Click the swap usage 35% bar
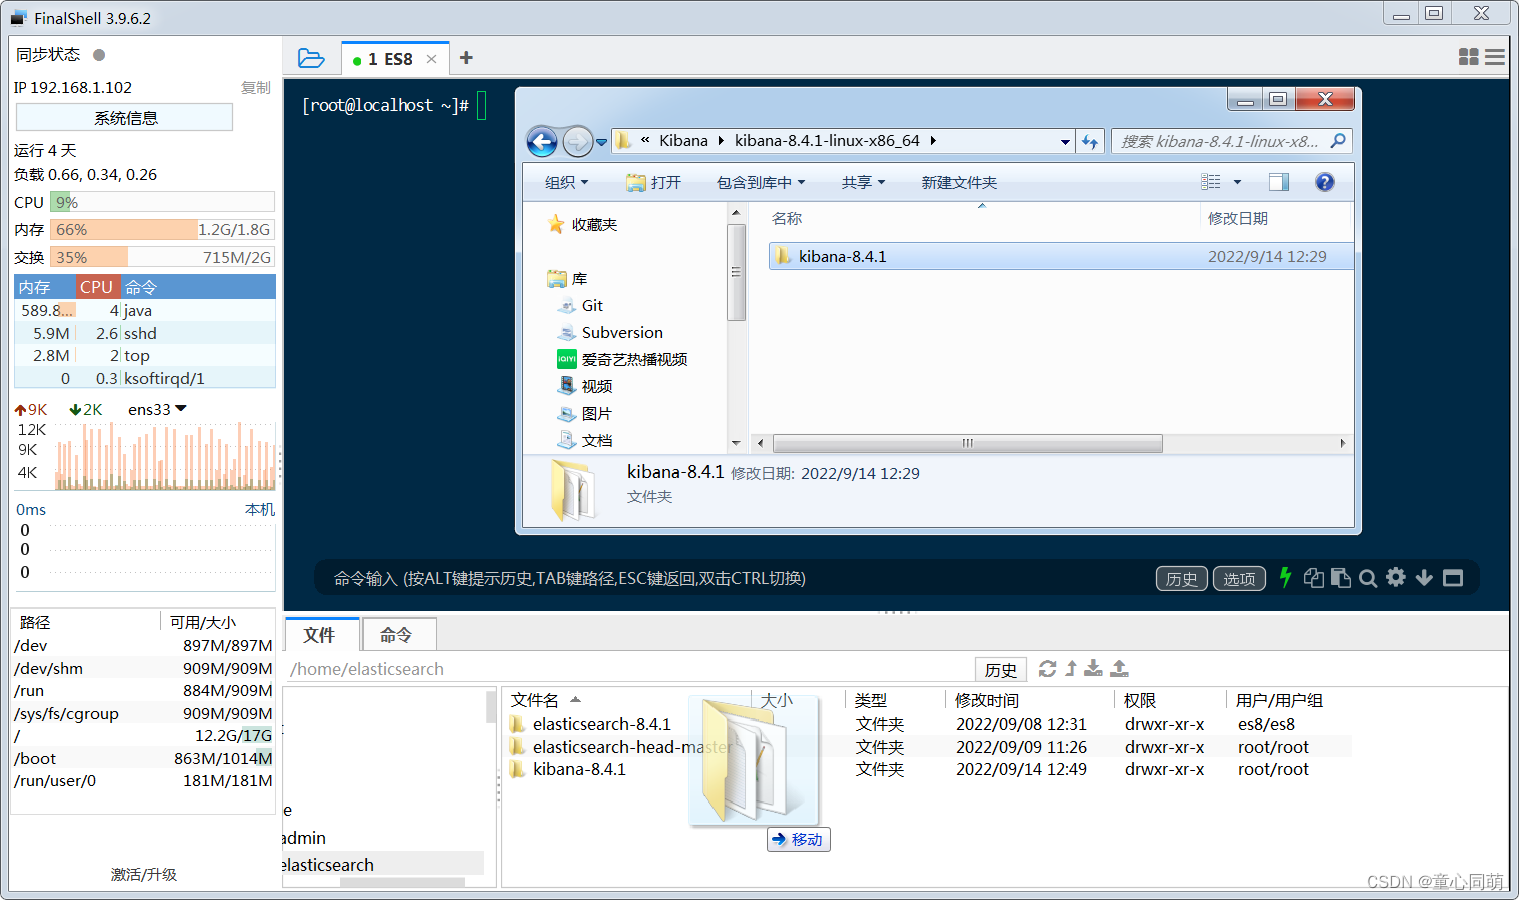This screenshot has width=1519, height=900. coord(162,257)
